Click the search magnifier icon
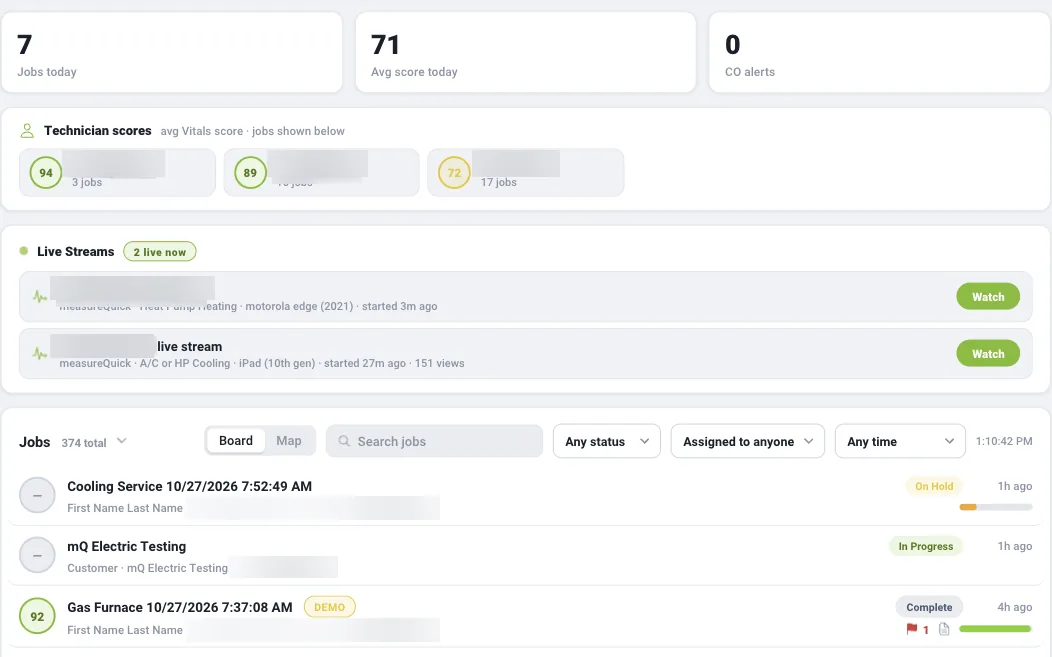The width and height of the screenshot is (1052, 657). click(344, 441)
